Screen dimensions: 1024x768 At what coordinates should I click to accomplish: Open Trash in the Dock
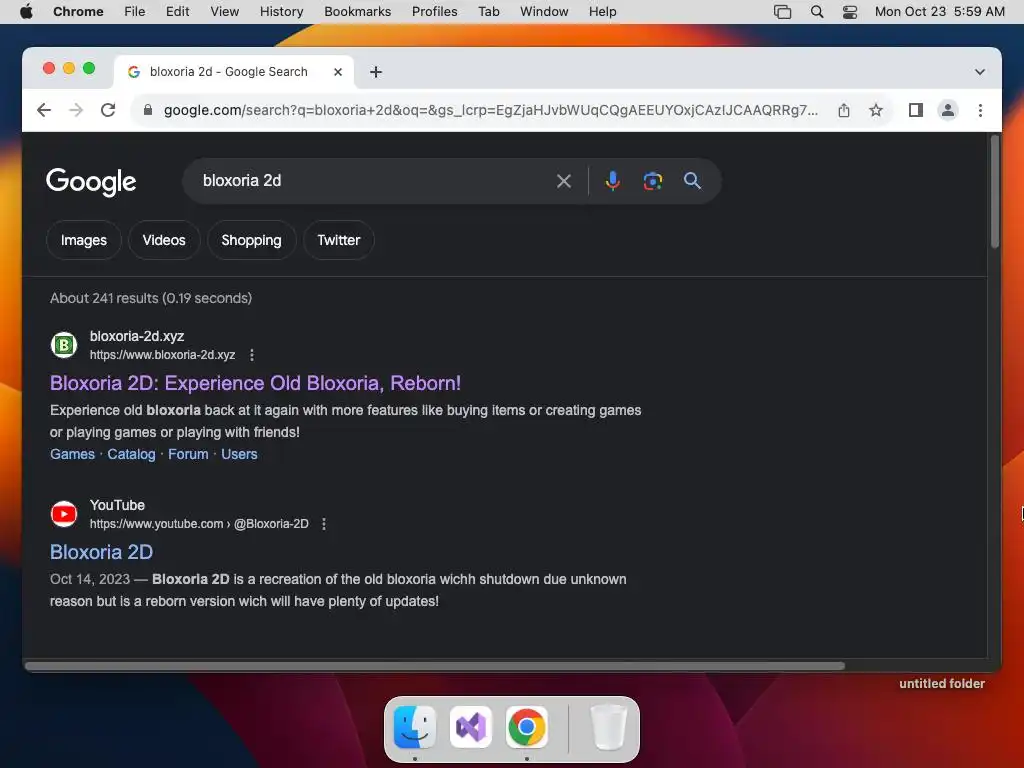609,727
